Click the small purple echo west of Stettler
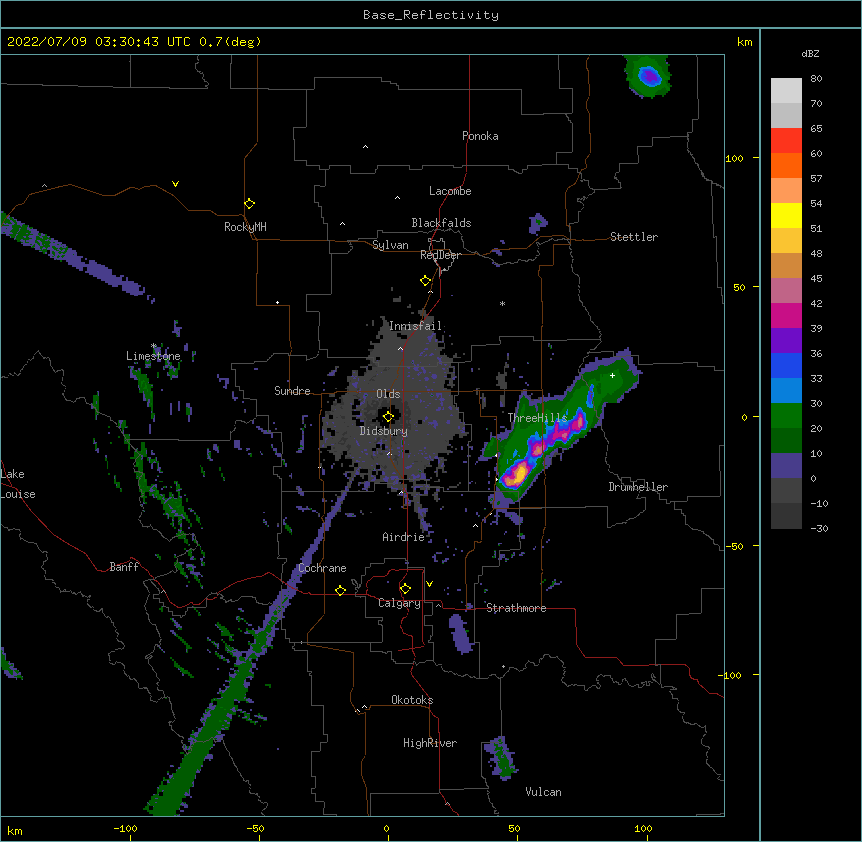Image resolution: width=862 pixels, height=842 pixels. pos(538,223)
